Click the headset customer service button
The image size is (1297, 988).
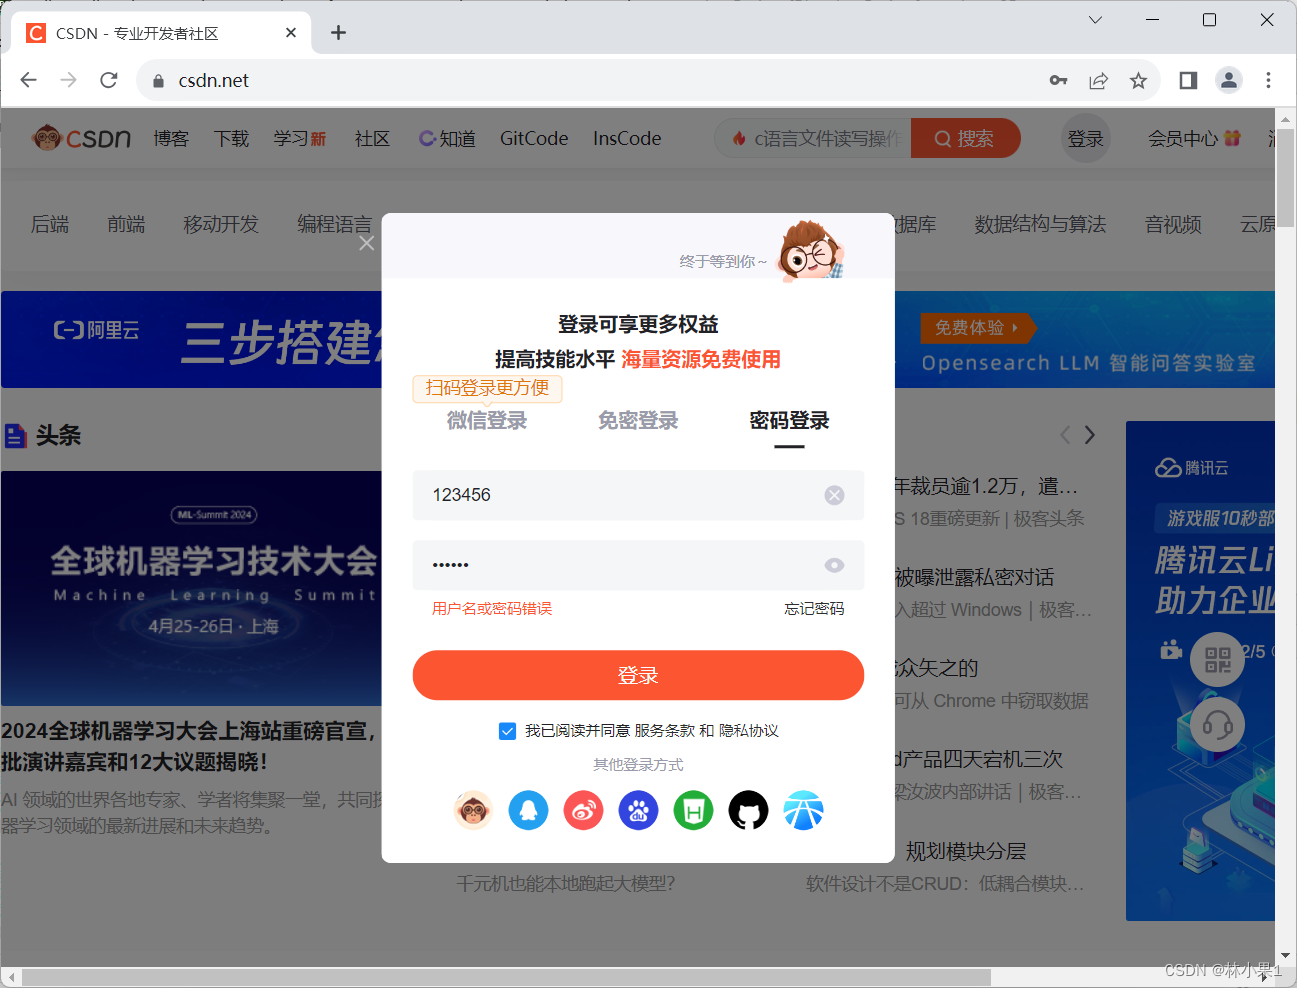(x=1217, y=724)
